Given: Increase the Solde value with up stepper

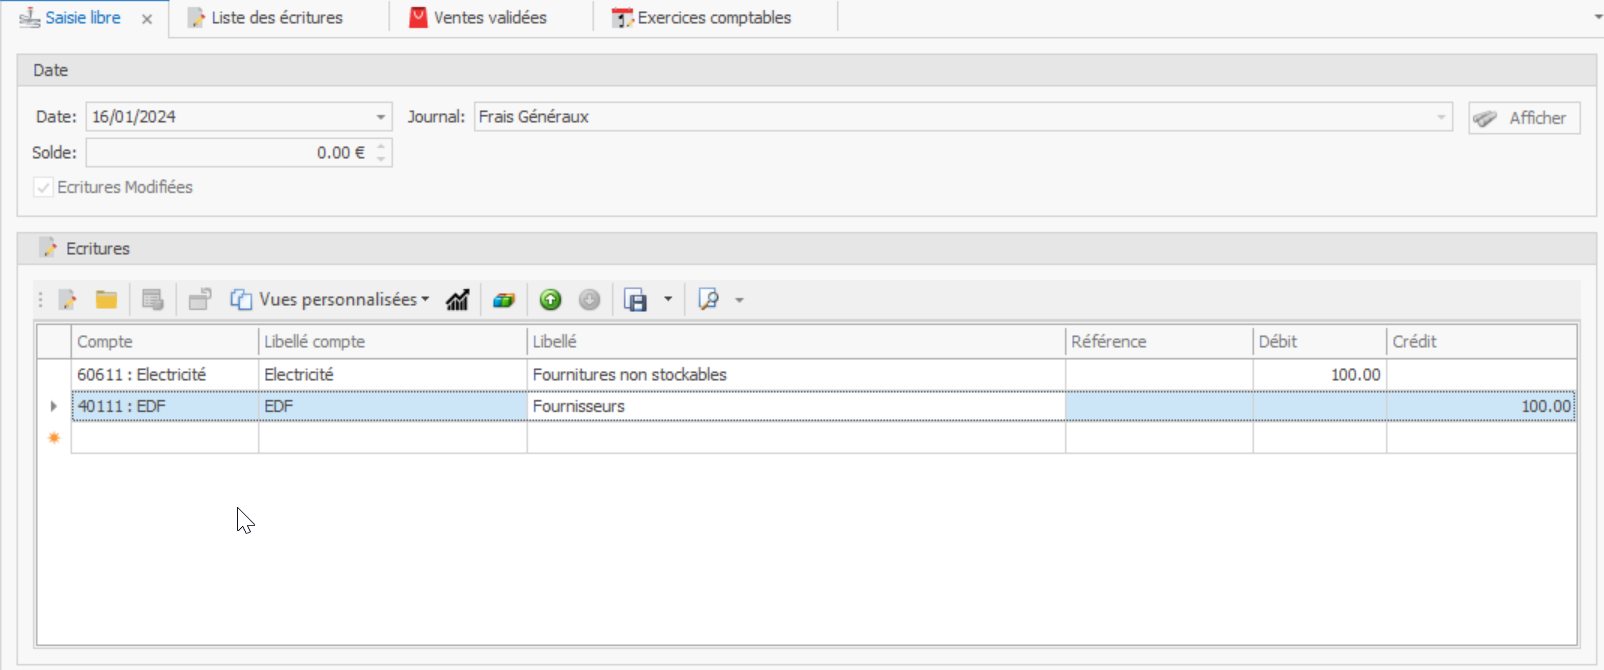Looking at the screenshot, I should click(381, 147).
